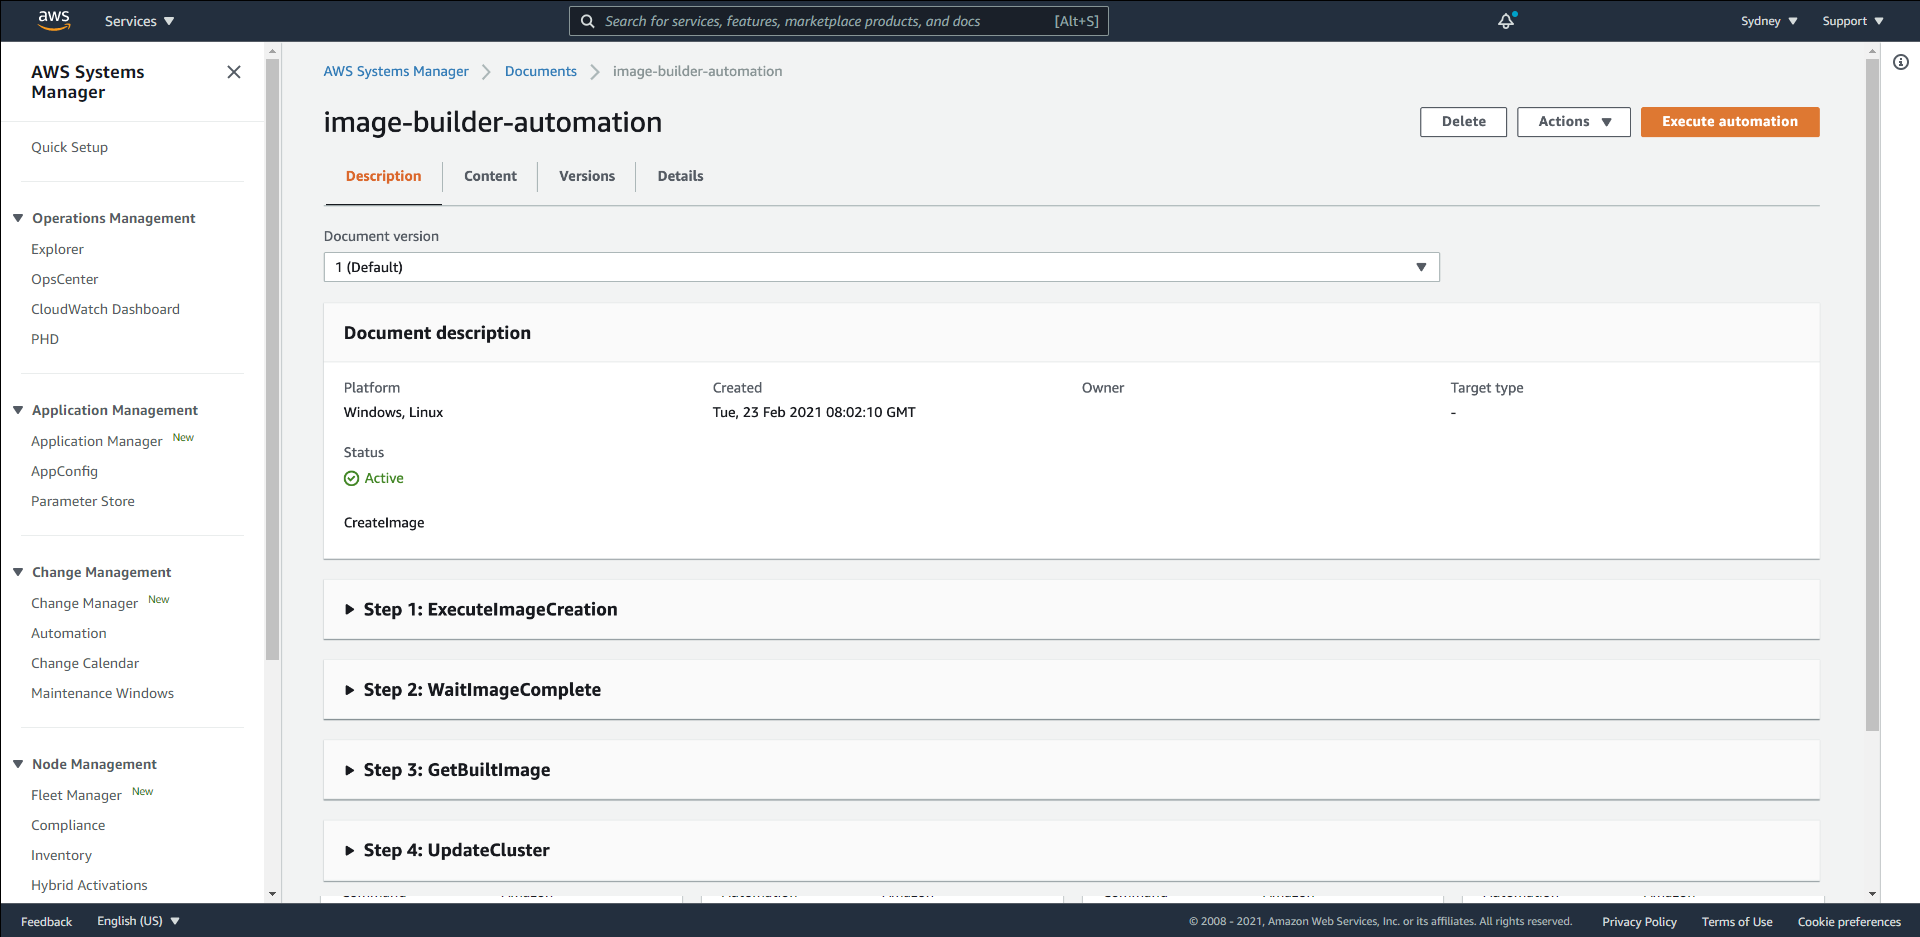Image resolution: width=1920 pixels, height=937 pixels.
Task: Open Application Manager link
Action: (97, 441)
